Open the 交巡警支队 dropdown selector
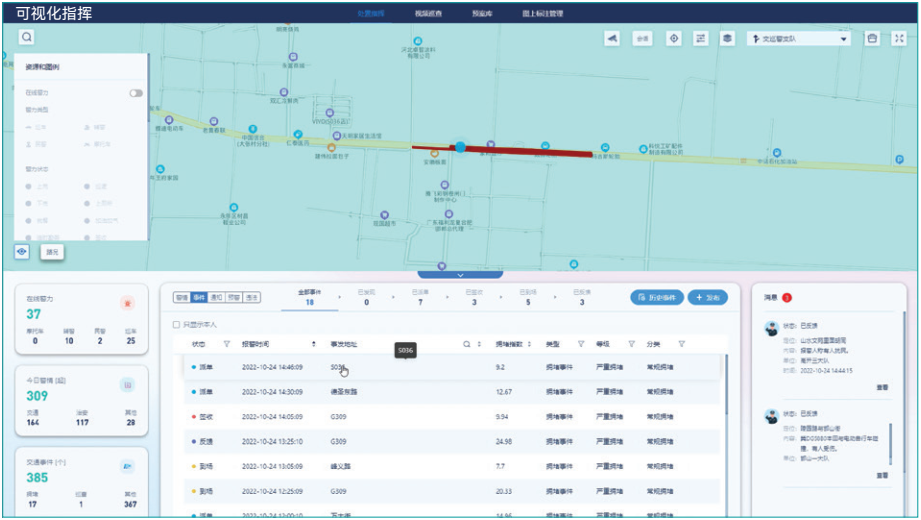Screen dimensions: 921x520 800,38
